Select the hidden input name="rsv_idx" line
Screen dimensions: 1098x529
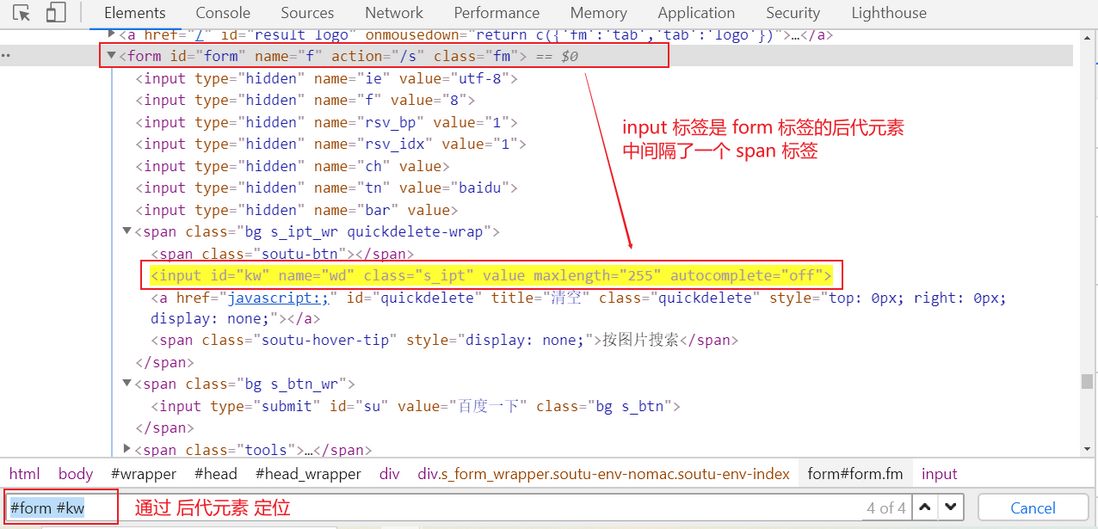pos(331,144)
